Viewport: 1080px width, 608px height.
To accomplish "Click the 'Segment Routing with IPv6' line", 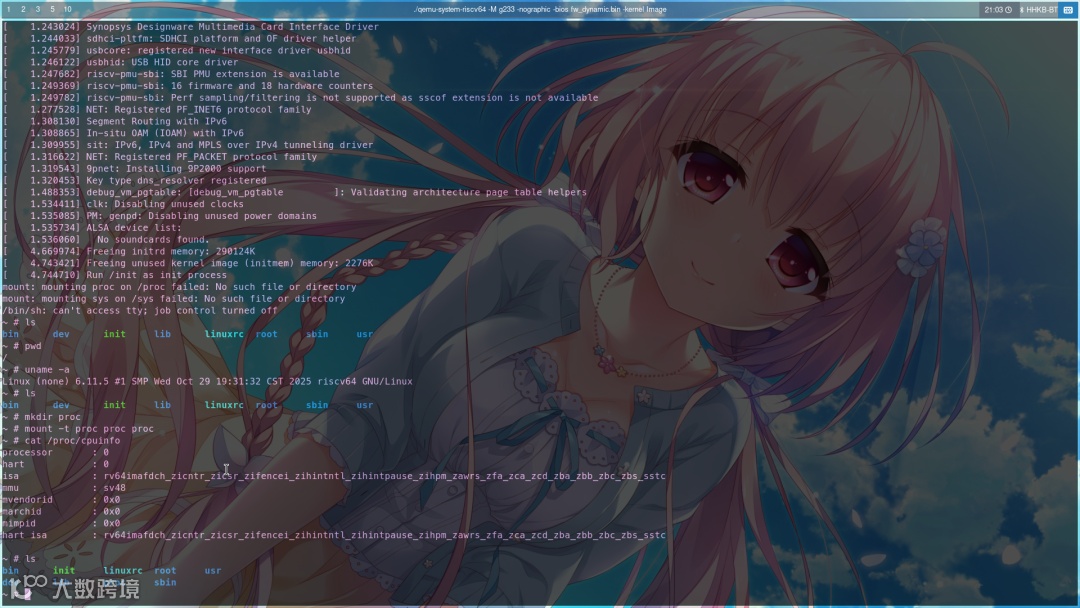I will [x=114, y=121].
